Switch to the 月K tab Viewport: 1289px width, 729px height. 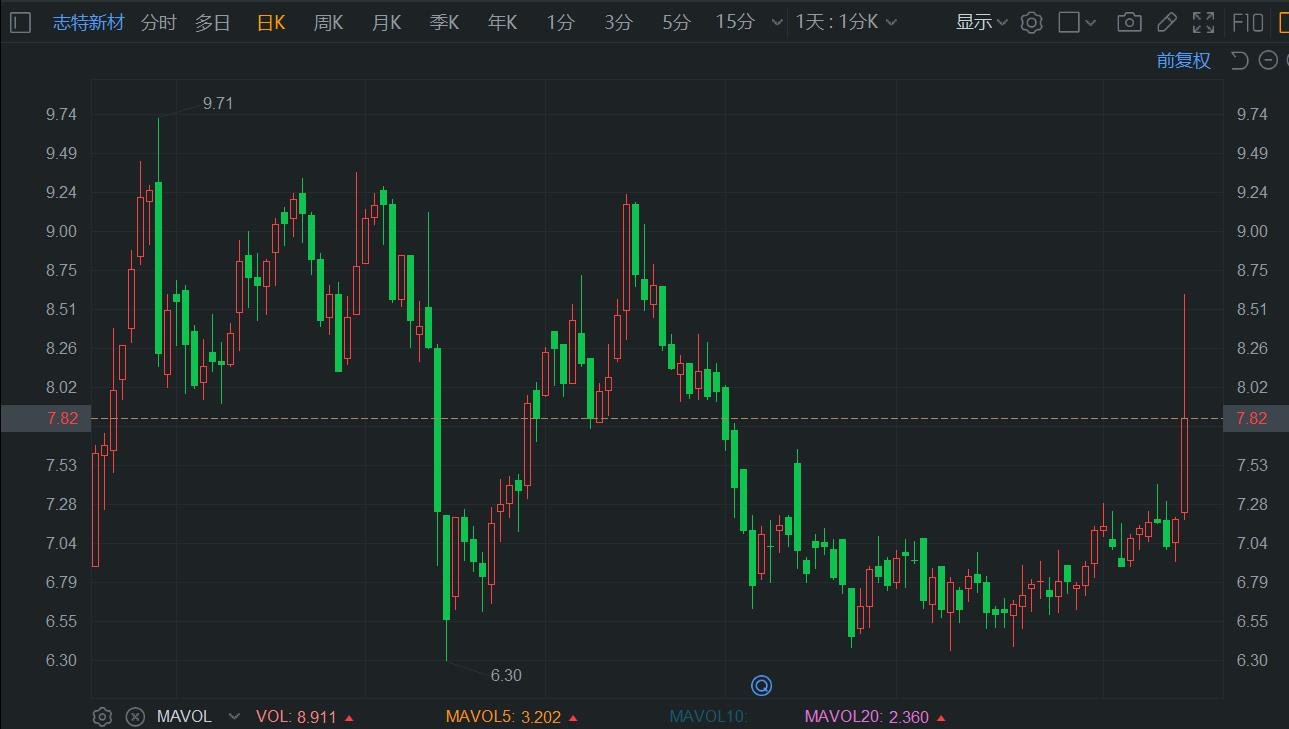click(387, 22)
